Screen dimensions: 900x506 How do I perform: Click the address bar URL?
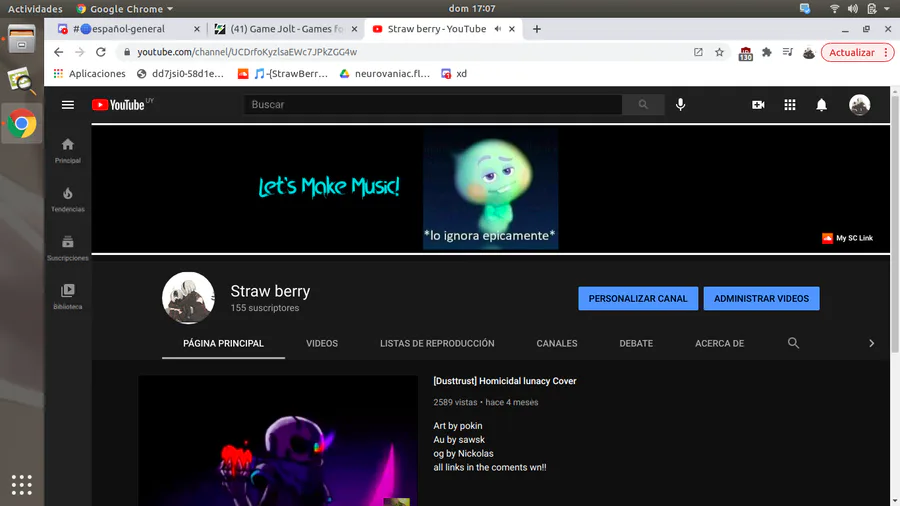[x=247, y=52]
